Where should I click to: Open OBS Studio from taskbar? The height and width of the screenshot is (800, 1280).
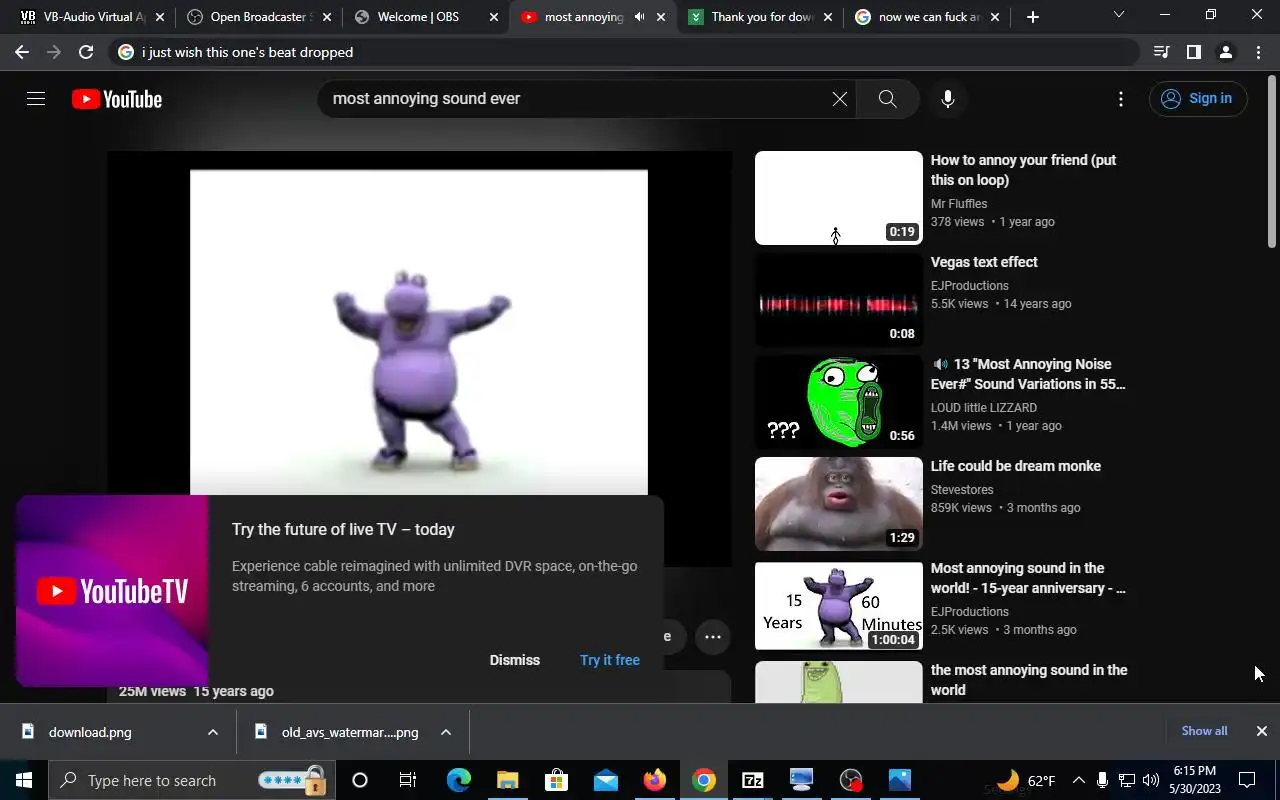point(850,780)
